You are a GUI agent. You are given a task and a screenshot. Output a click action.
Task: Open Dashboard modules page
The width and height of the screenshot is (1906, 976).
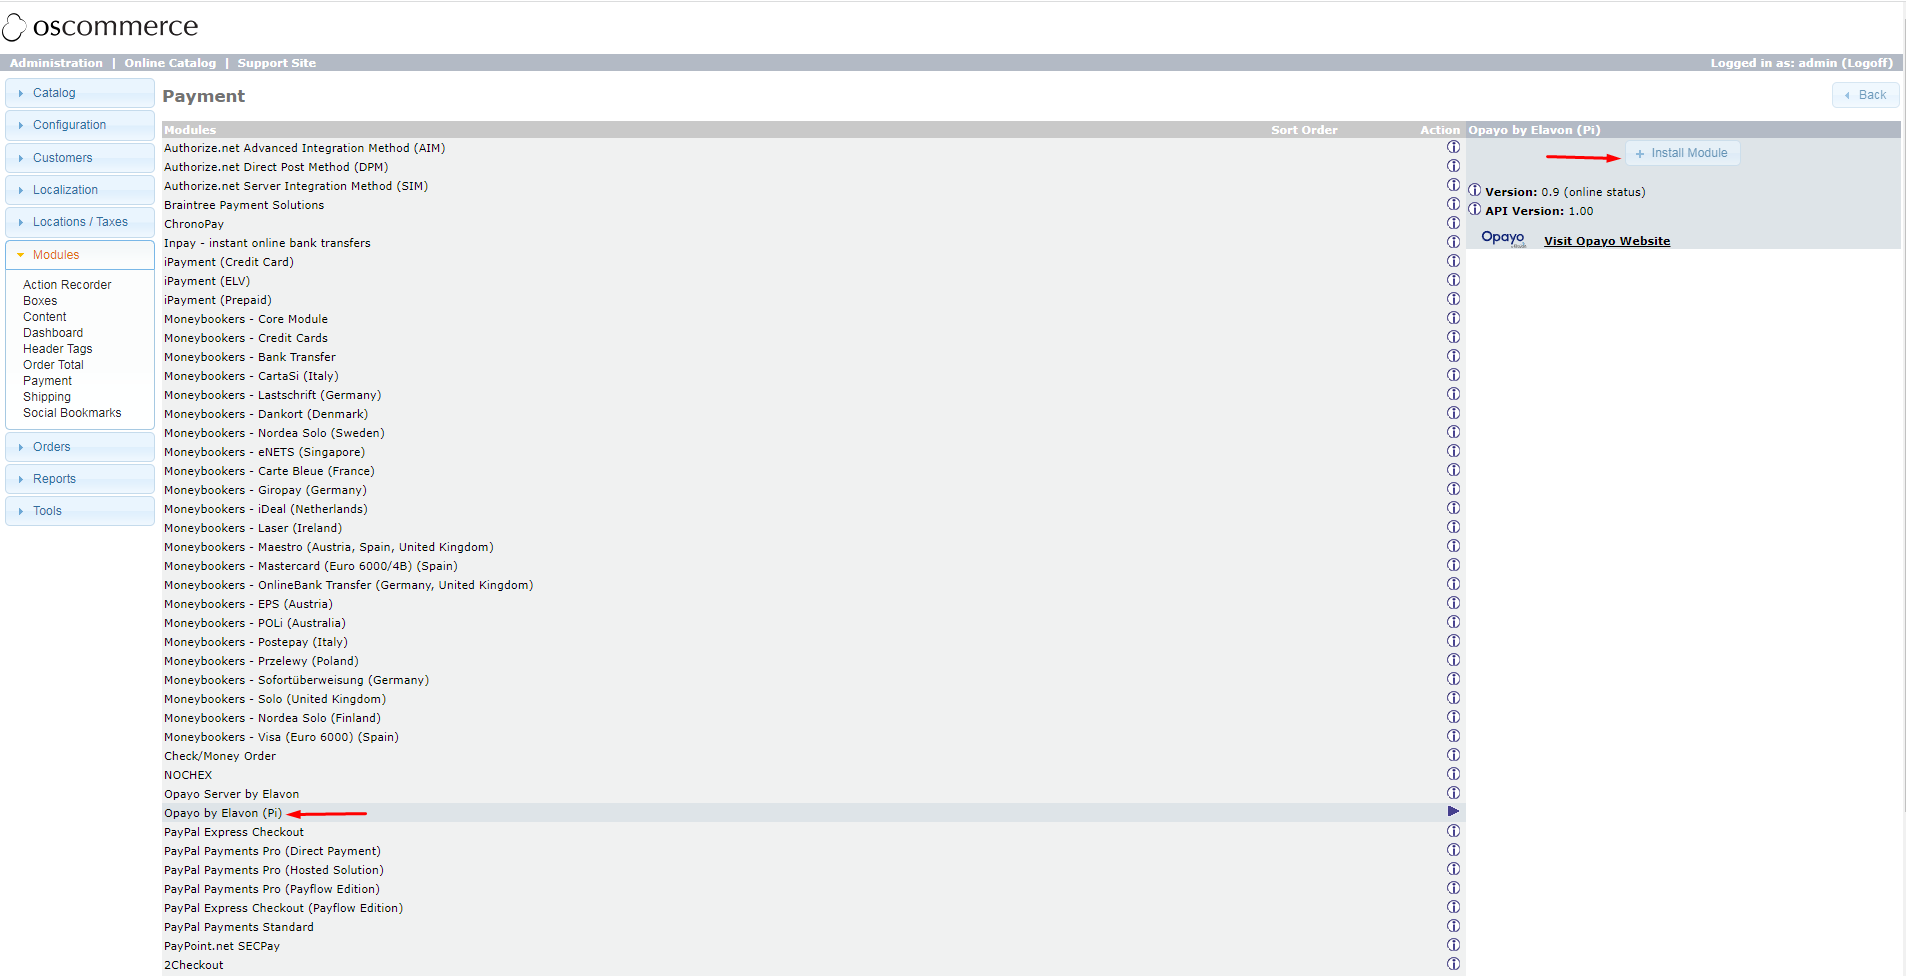[53, 333]
